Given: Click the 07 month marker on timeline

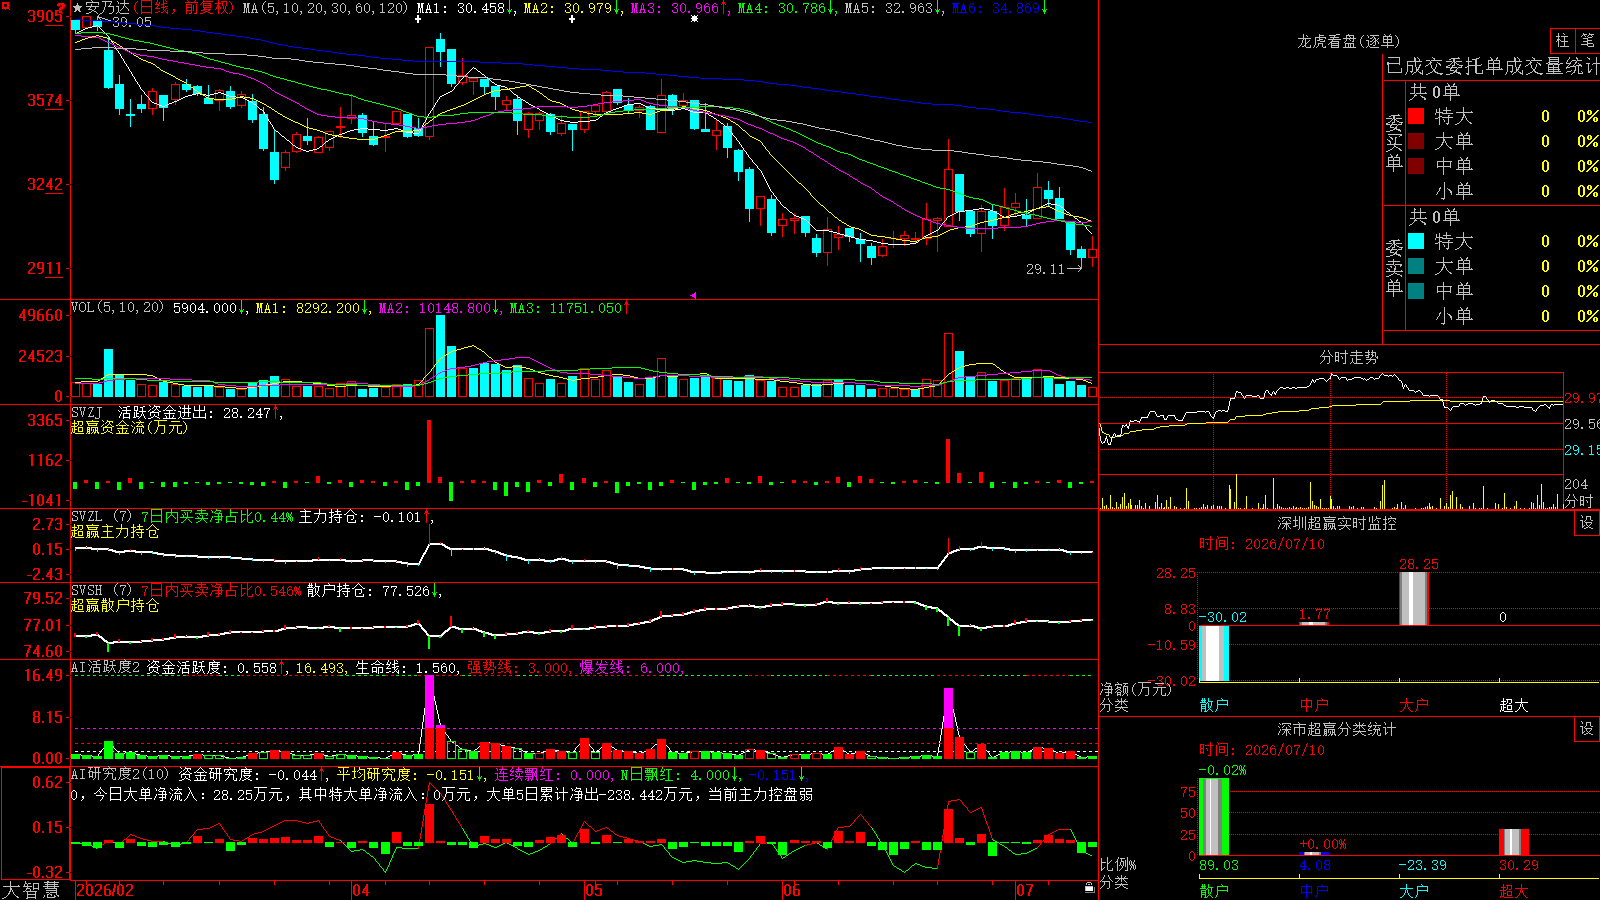Looking at the screenshot, I should click(x=1025, y=890).
